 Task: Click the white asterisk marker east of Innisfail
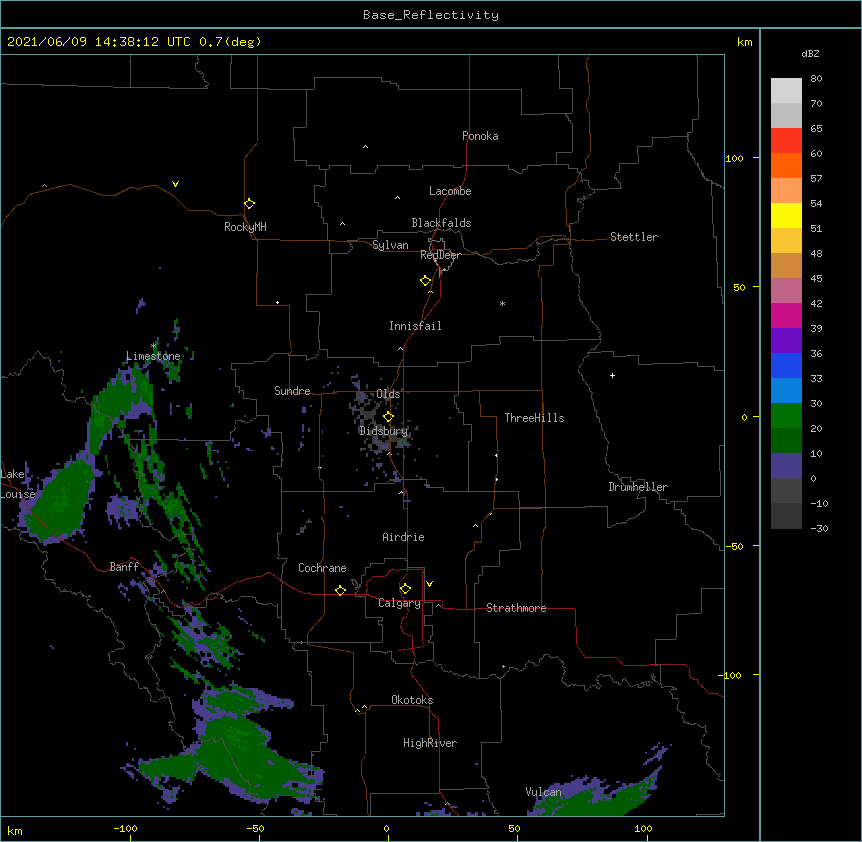coord(502,303)
